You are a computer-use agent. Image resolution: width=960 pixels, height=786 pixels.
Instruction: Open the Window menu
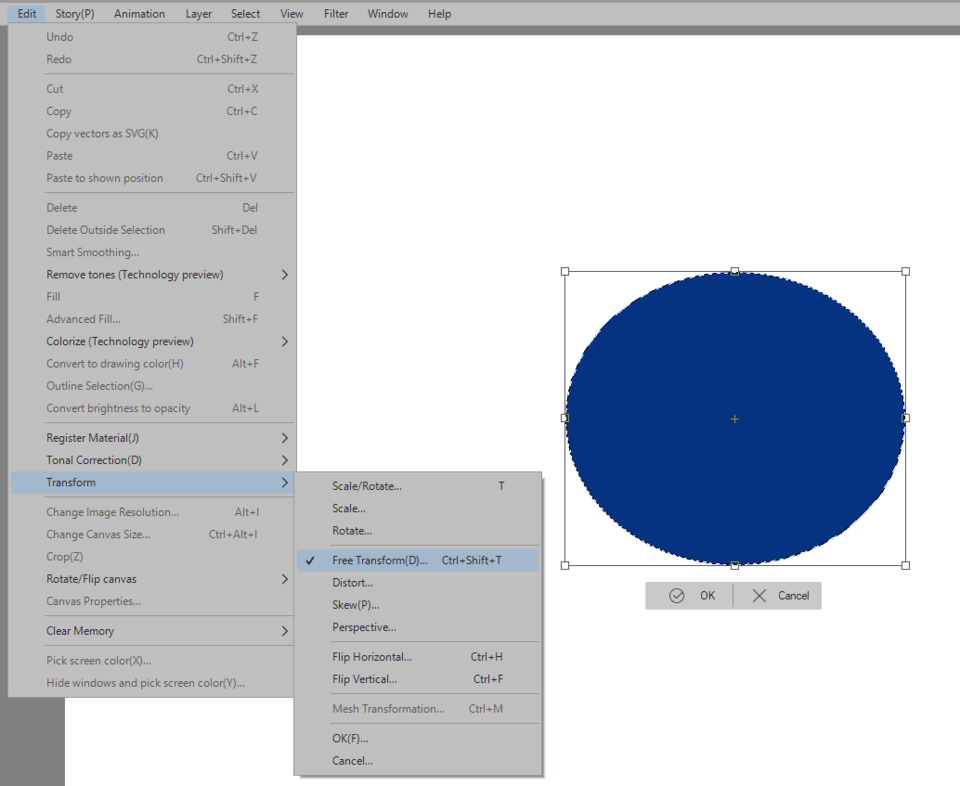click(x=388, y=13)
